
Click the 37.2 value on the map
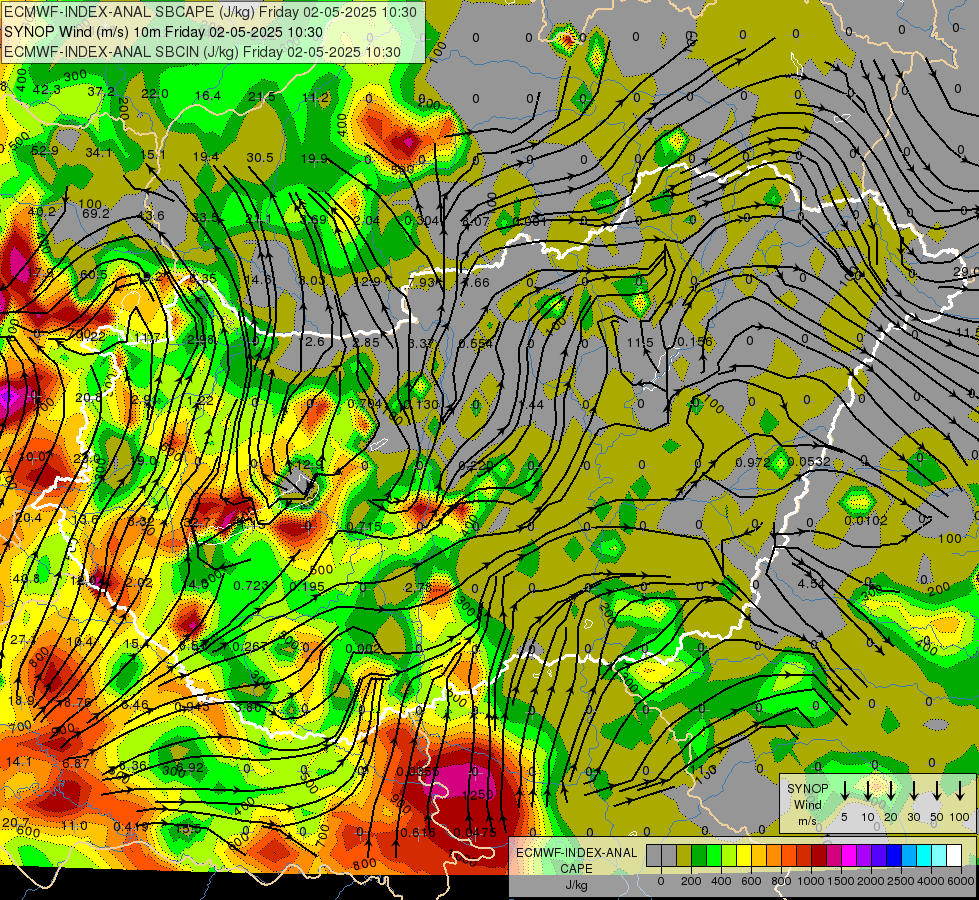(x=101, y=91)
